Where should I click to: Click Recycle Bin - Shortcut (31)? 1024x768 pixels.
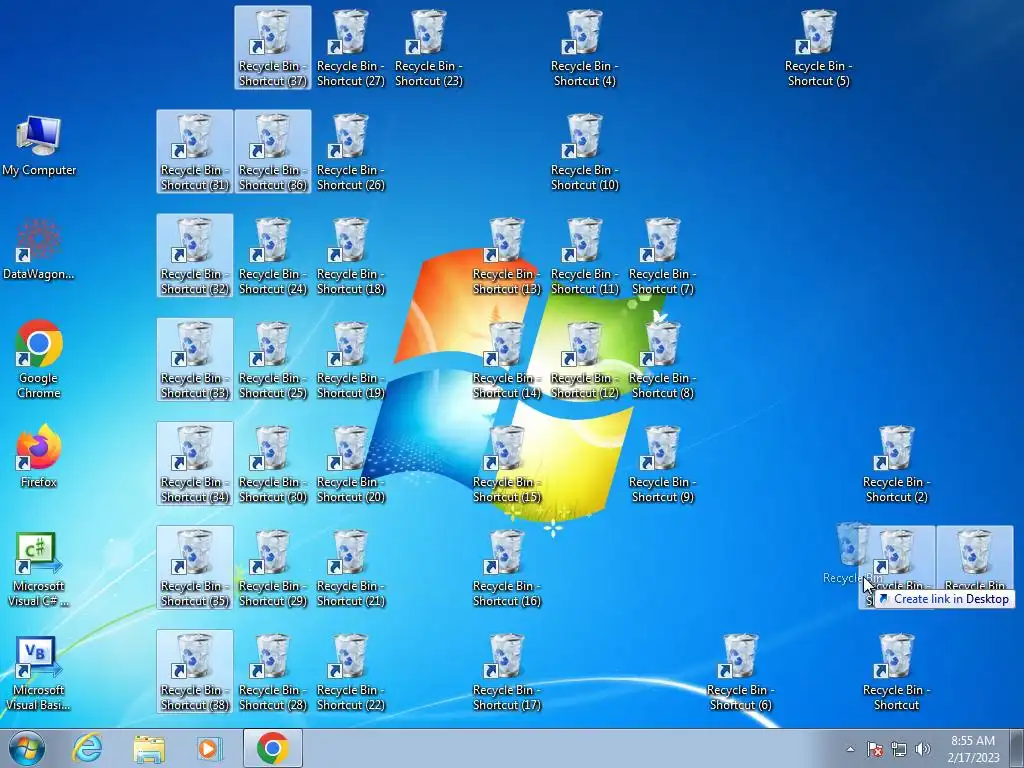tap(195, 152)
